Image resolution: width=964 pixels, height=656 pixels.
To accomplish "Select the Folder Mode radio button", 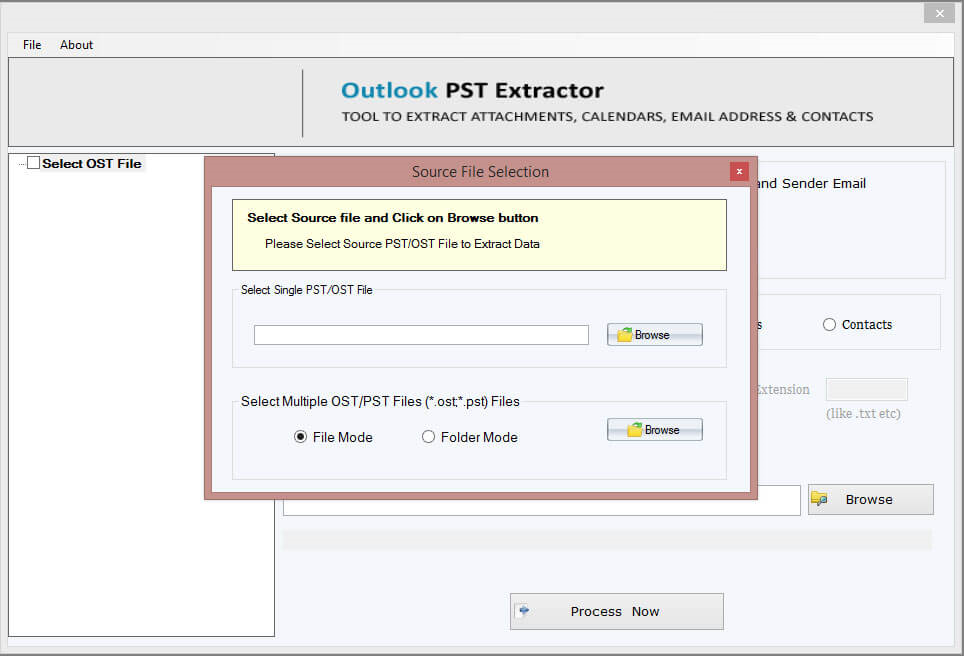I will click(x=428, y=437).
